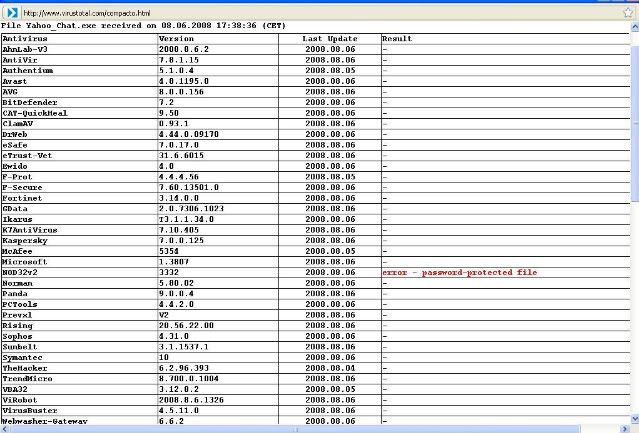
Task: Click the 'ViRobot' row name
Action: (x=20, y=400)
